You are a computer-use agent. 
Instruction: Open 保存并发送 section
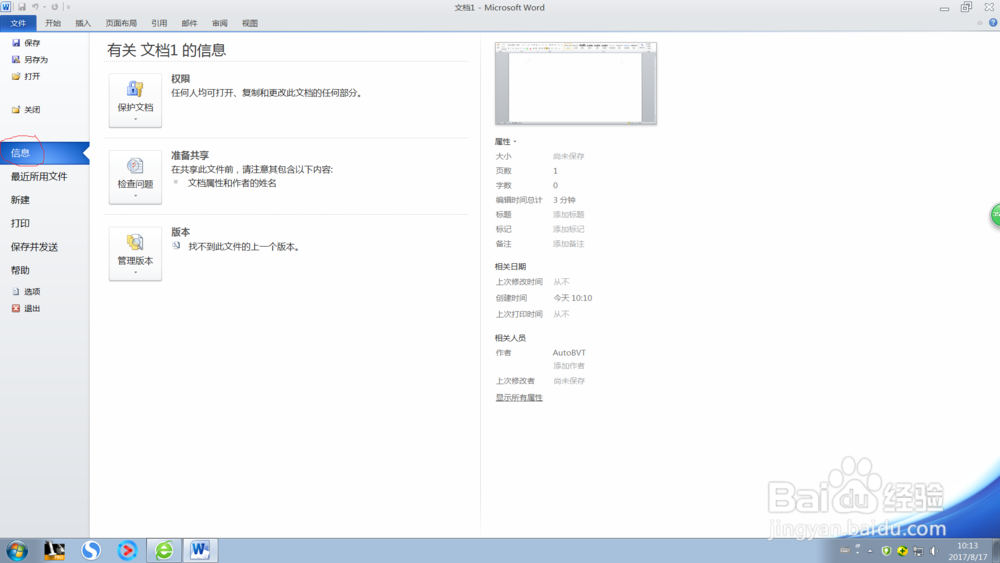coord(34,247)
